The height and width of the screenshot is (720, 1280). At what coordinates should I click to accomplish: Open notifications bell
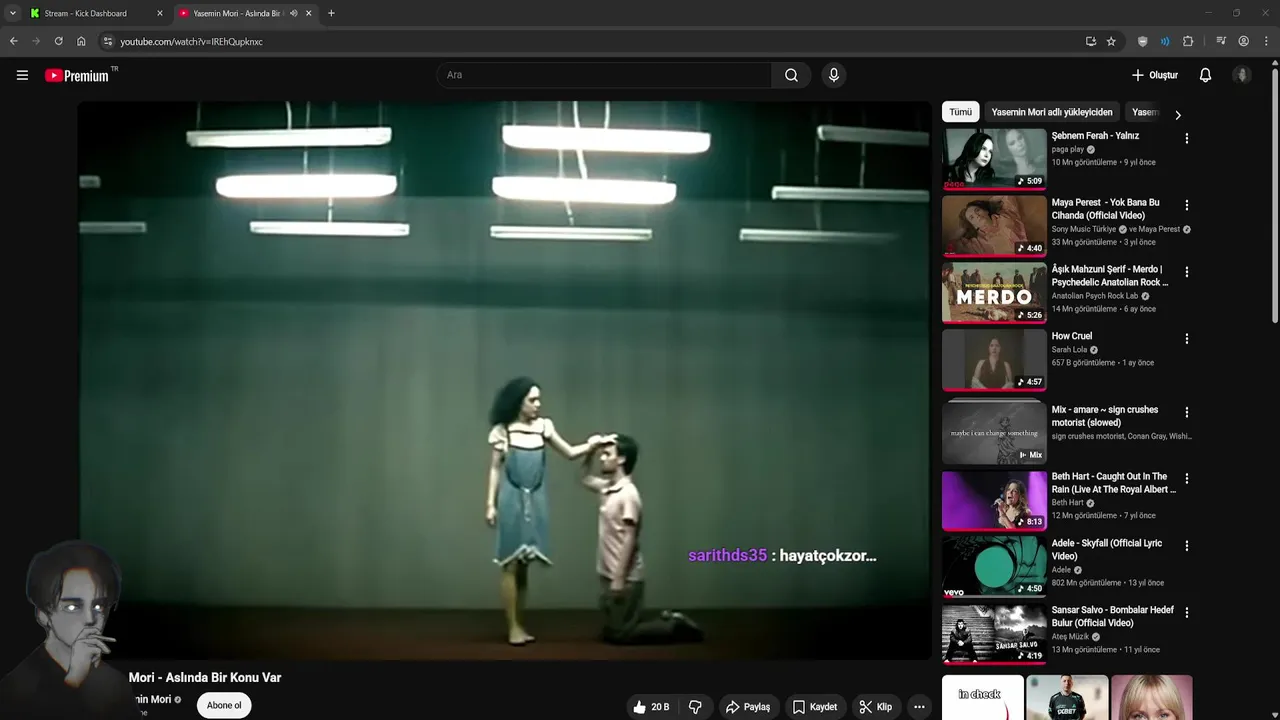click(x=1205, y=75)
